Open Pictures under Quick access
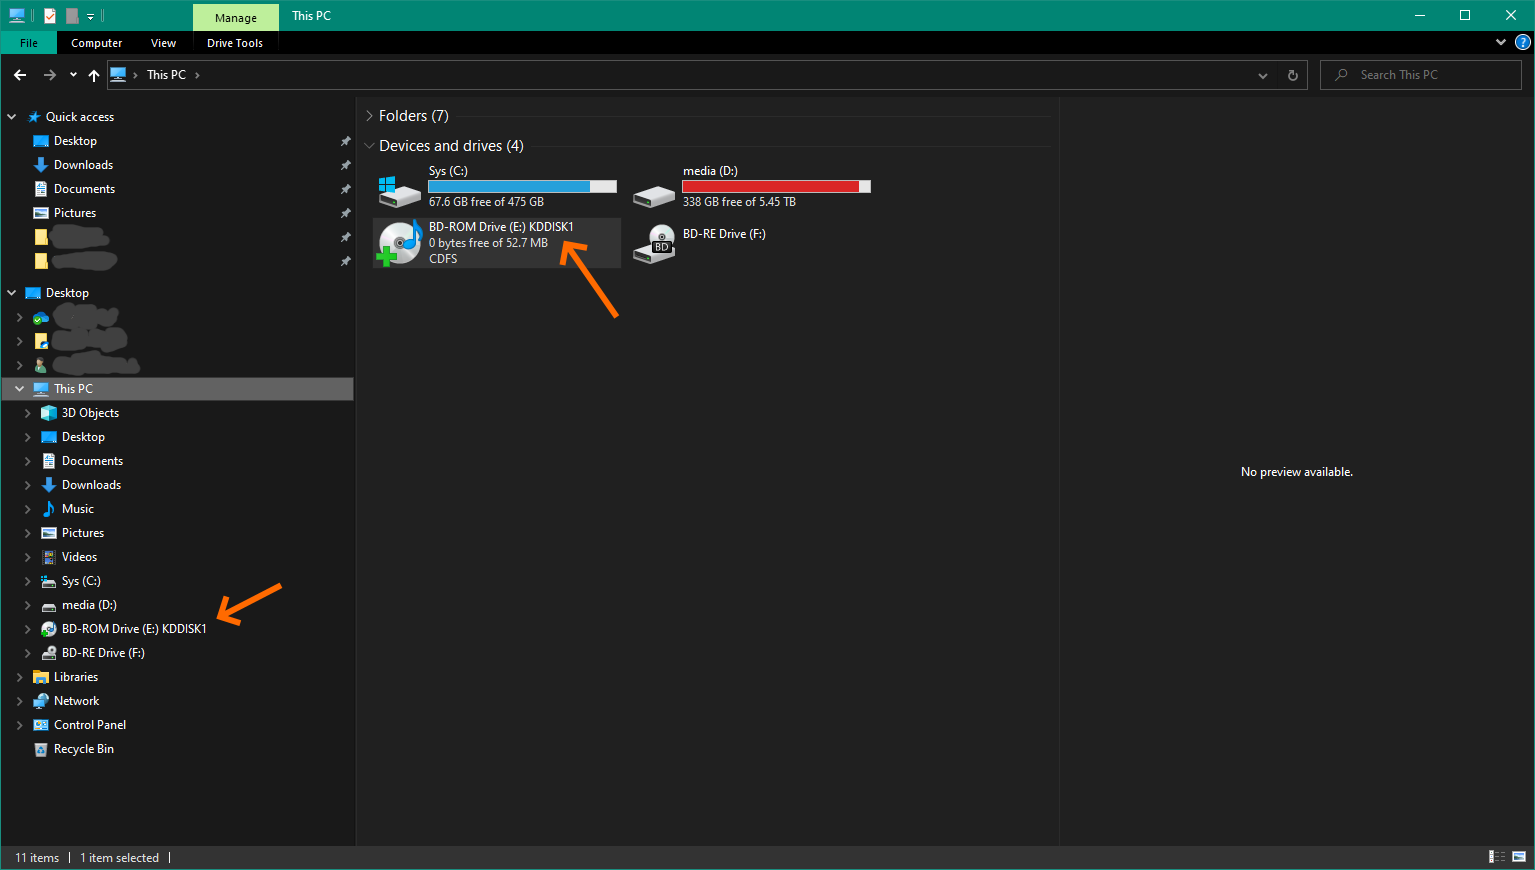The width and height of the screenshot is (1535, 870). click(75, 213)
